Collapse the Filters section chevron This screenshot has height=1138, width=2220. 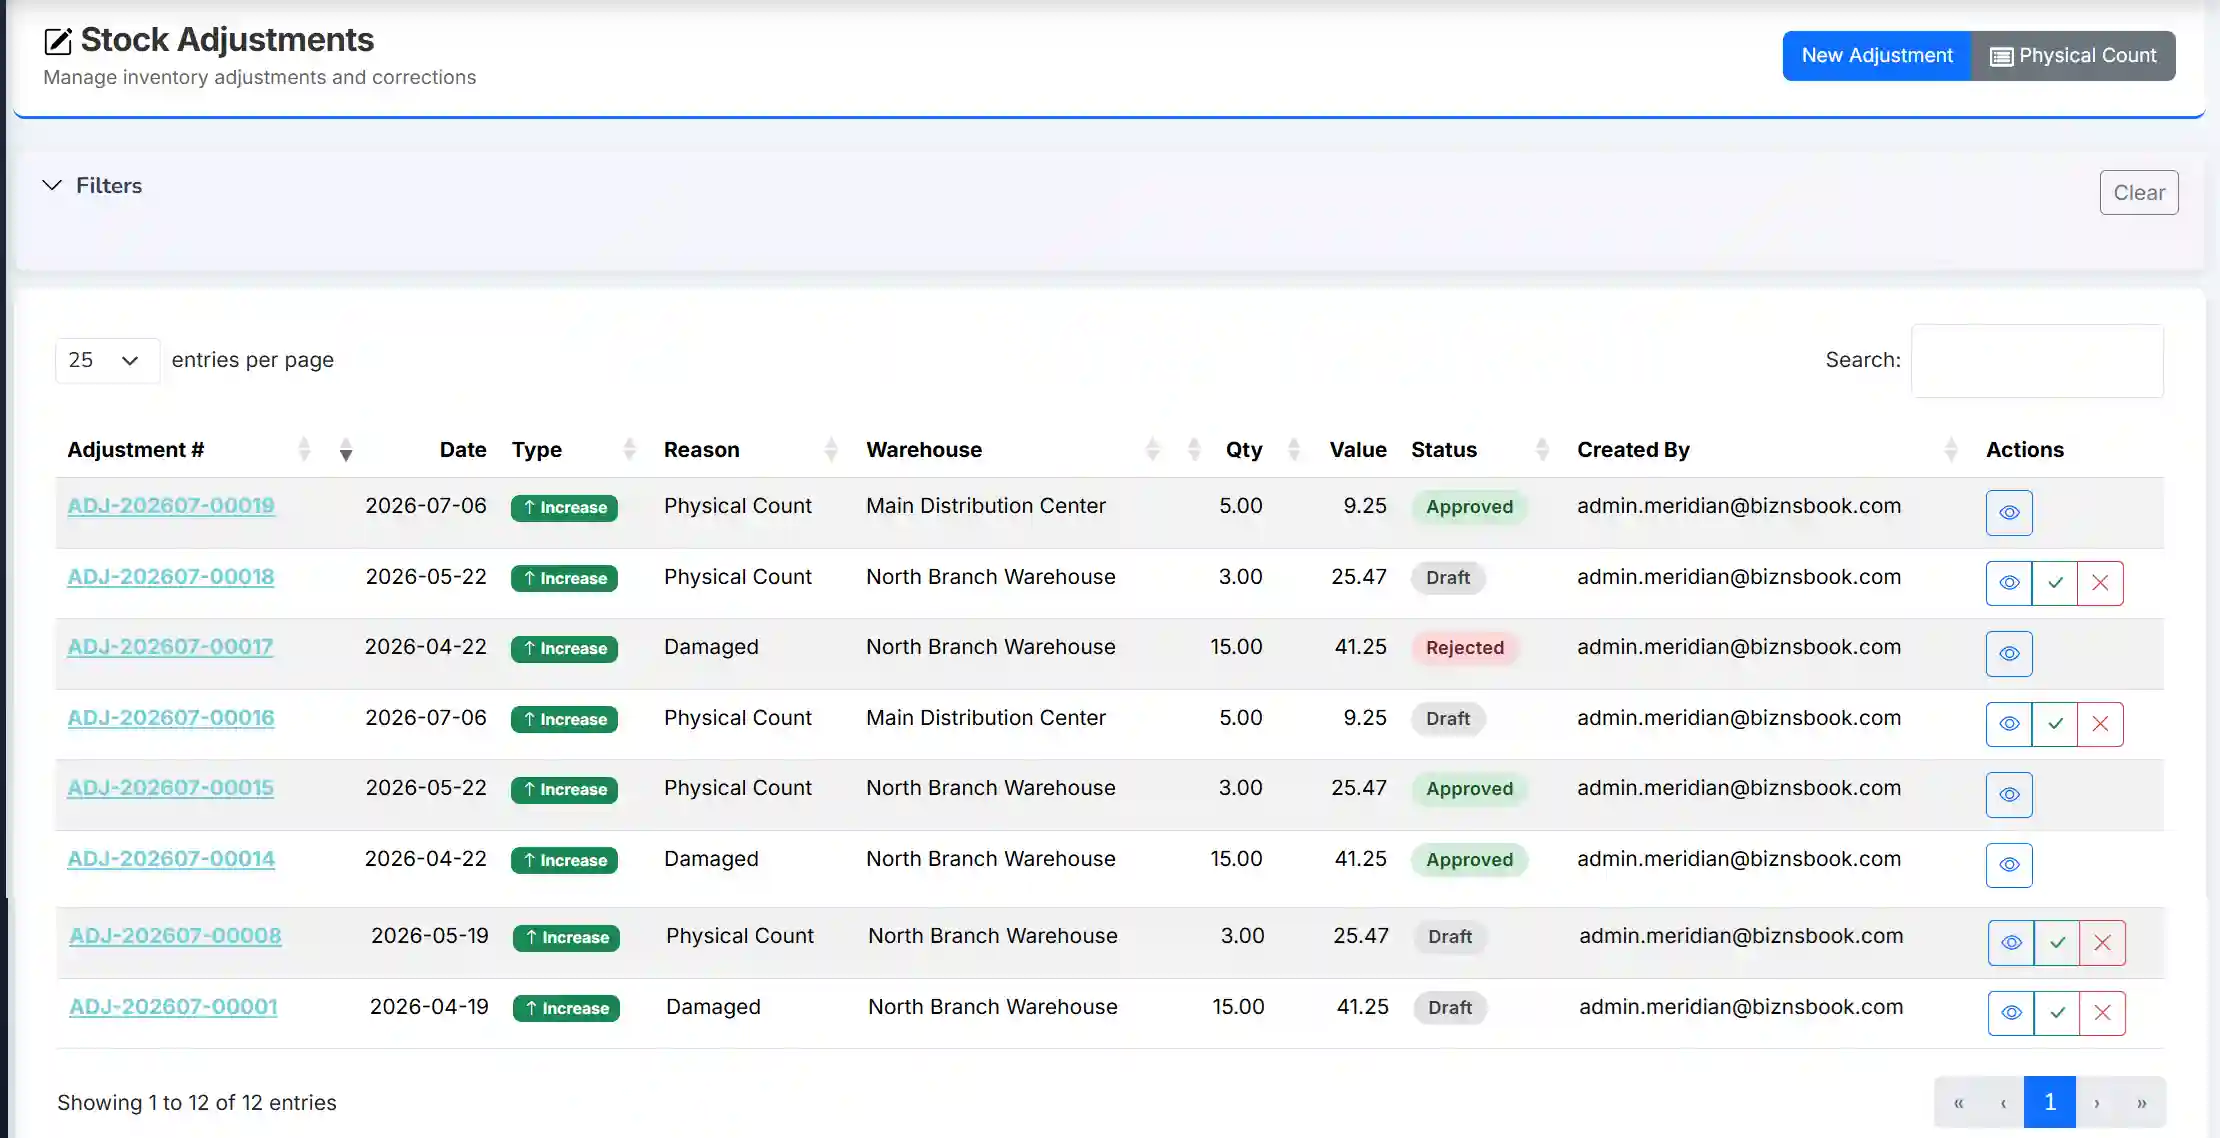pos(52,185)
